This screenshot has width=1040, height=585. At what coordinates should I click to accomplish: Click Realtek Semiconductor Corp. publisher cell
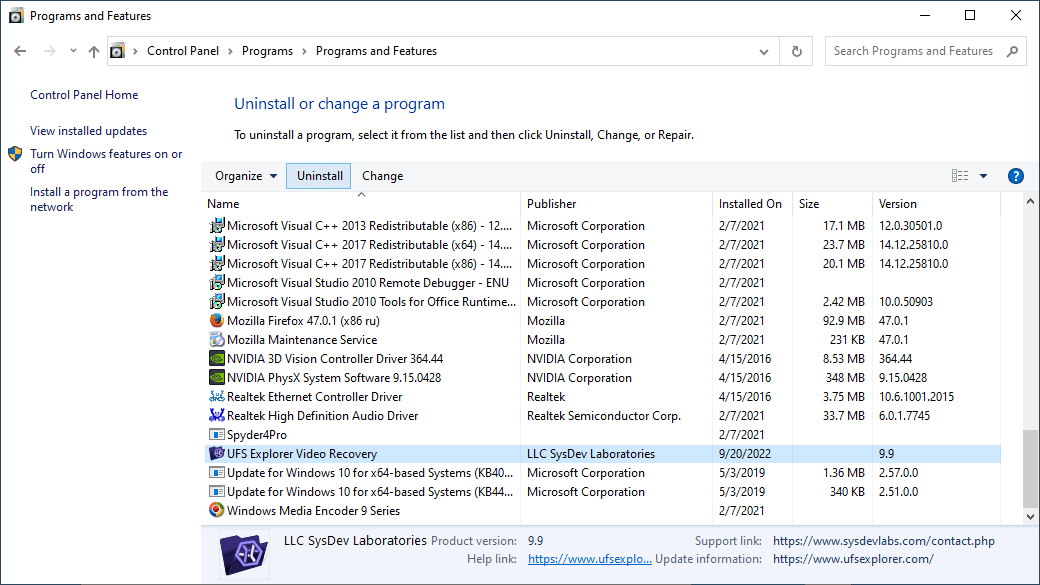[604, 416]
